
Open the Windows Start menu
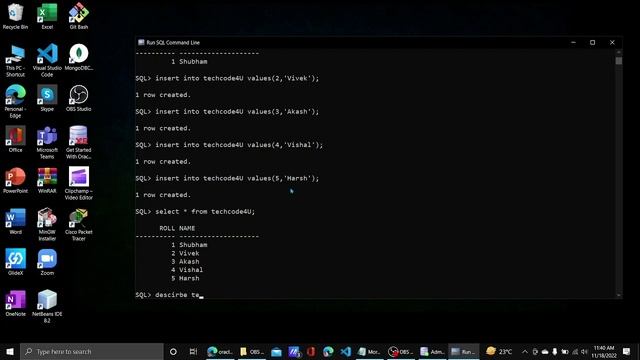10,351
